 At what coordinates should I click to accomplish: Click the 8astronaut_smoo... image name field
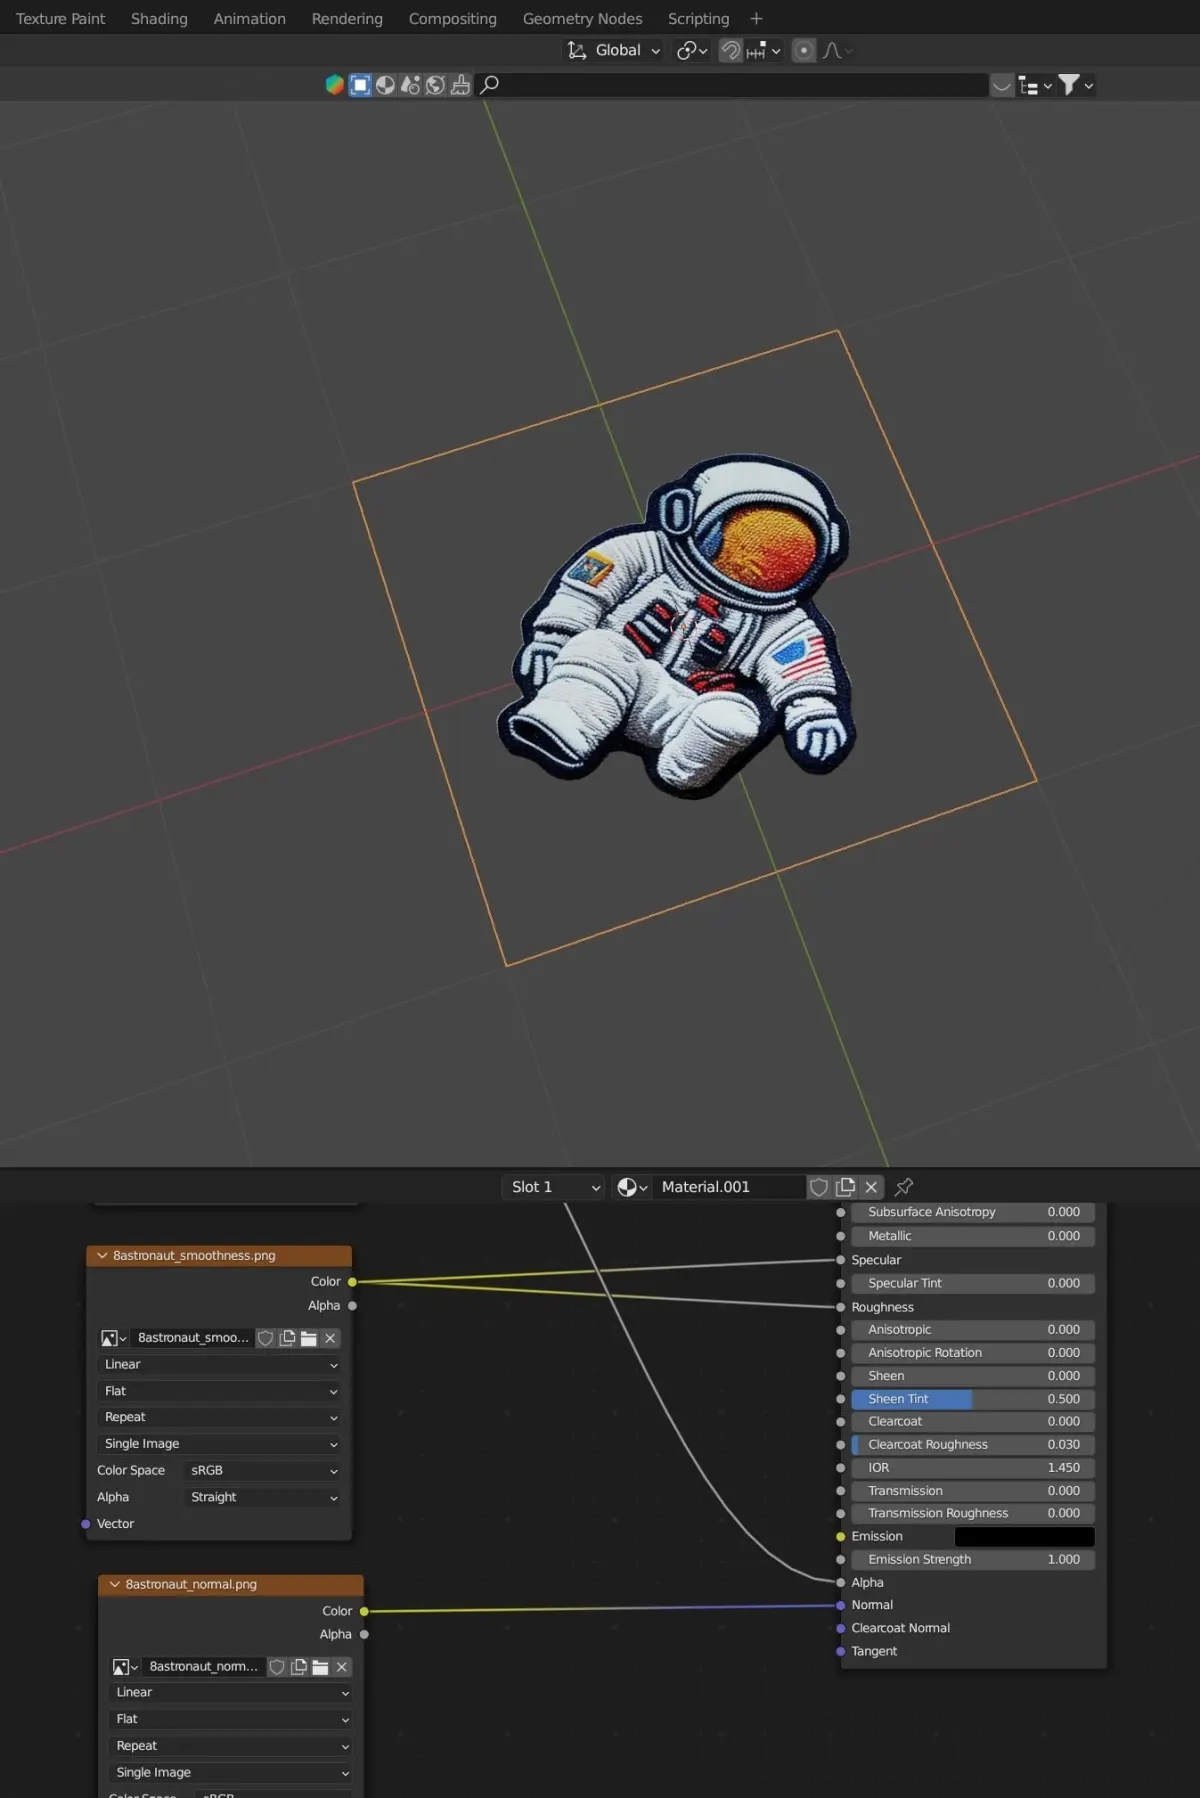pyautogui.click(x=193, y=1338)
